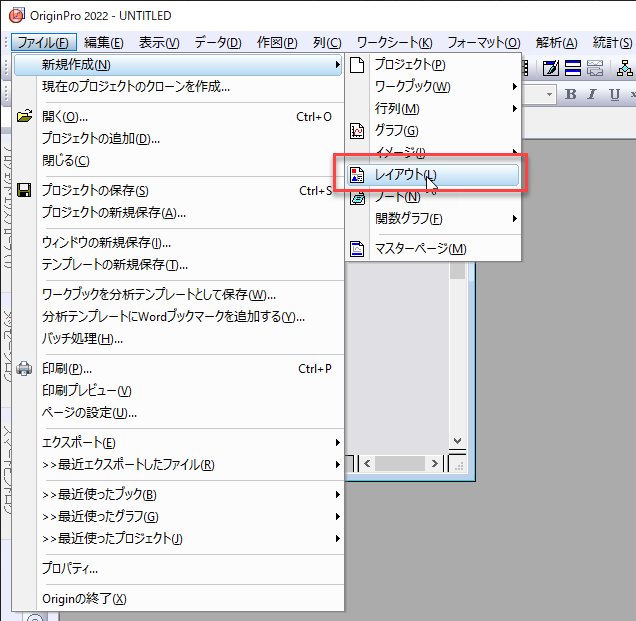This screenshot has height=621, width=636.
Task: Open the データ(D) menu
Action: (218, 42)
